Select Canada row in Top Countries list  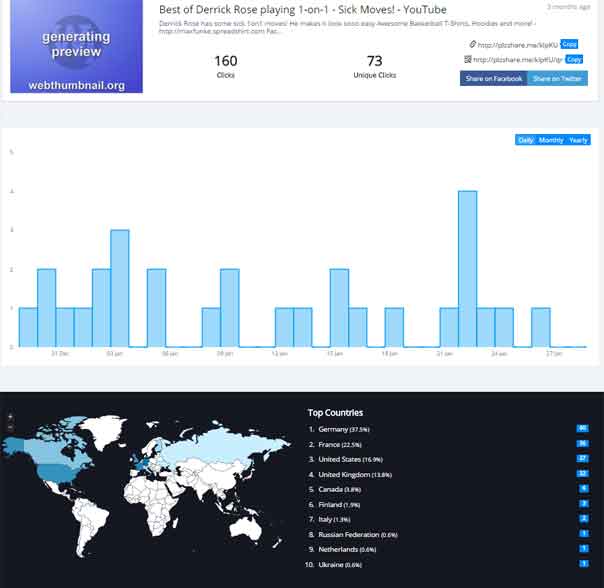pyautogui.click(x=335, y=489)
